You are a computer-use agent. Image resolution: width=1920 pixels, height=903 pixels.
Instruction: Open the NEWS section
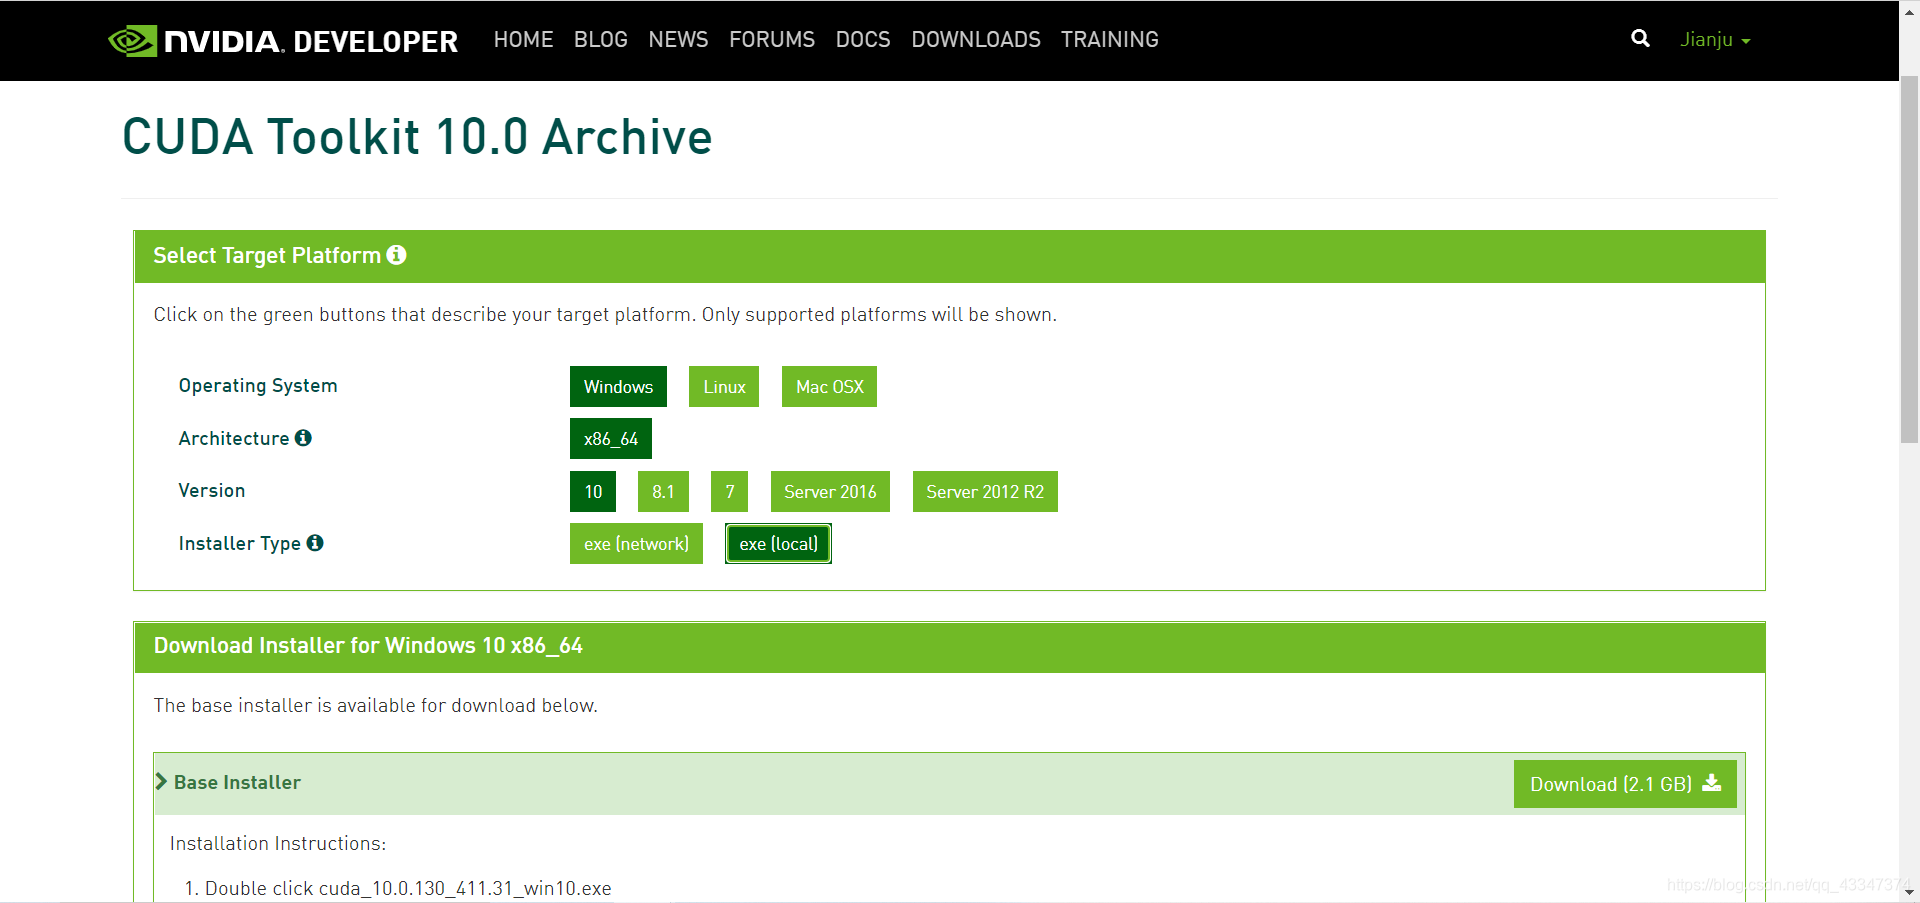(678, 40)
